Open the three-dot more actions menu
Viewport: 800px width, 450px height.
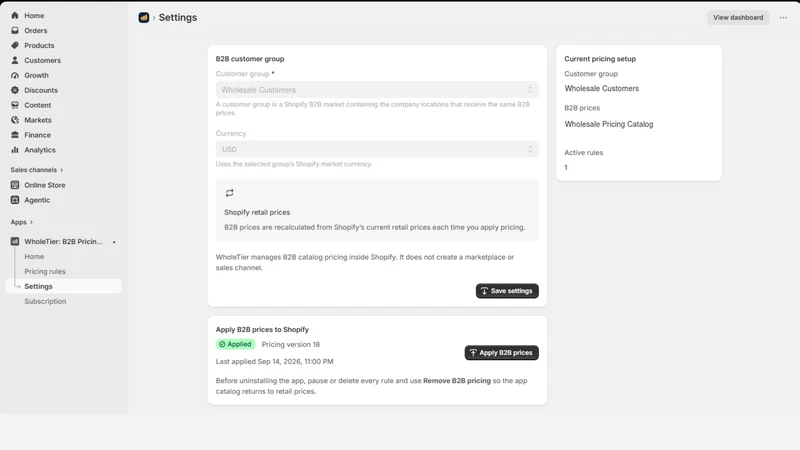[x=783, y=17]
